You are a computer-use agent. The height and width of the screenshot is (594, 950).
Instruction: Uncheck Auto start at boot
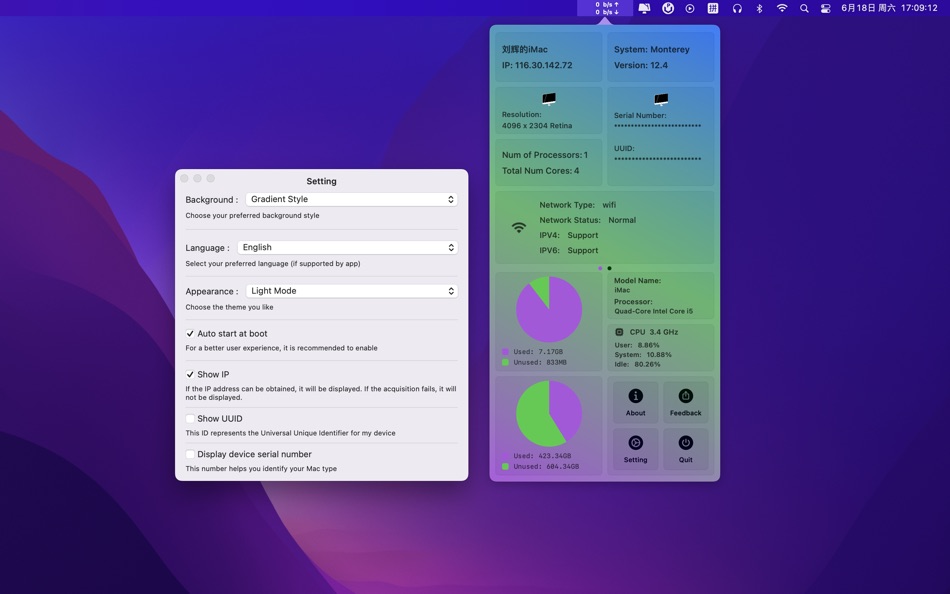coord(190,333)
